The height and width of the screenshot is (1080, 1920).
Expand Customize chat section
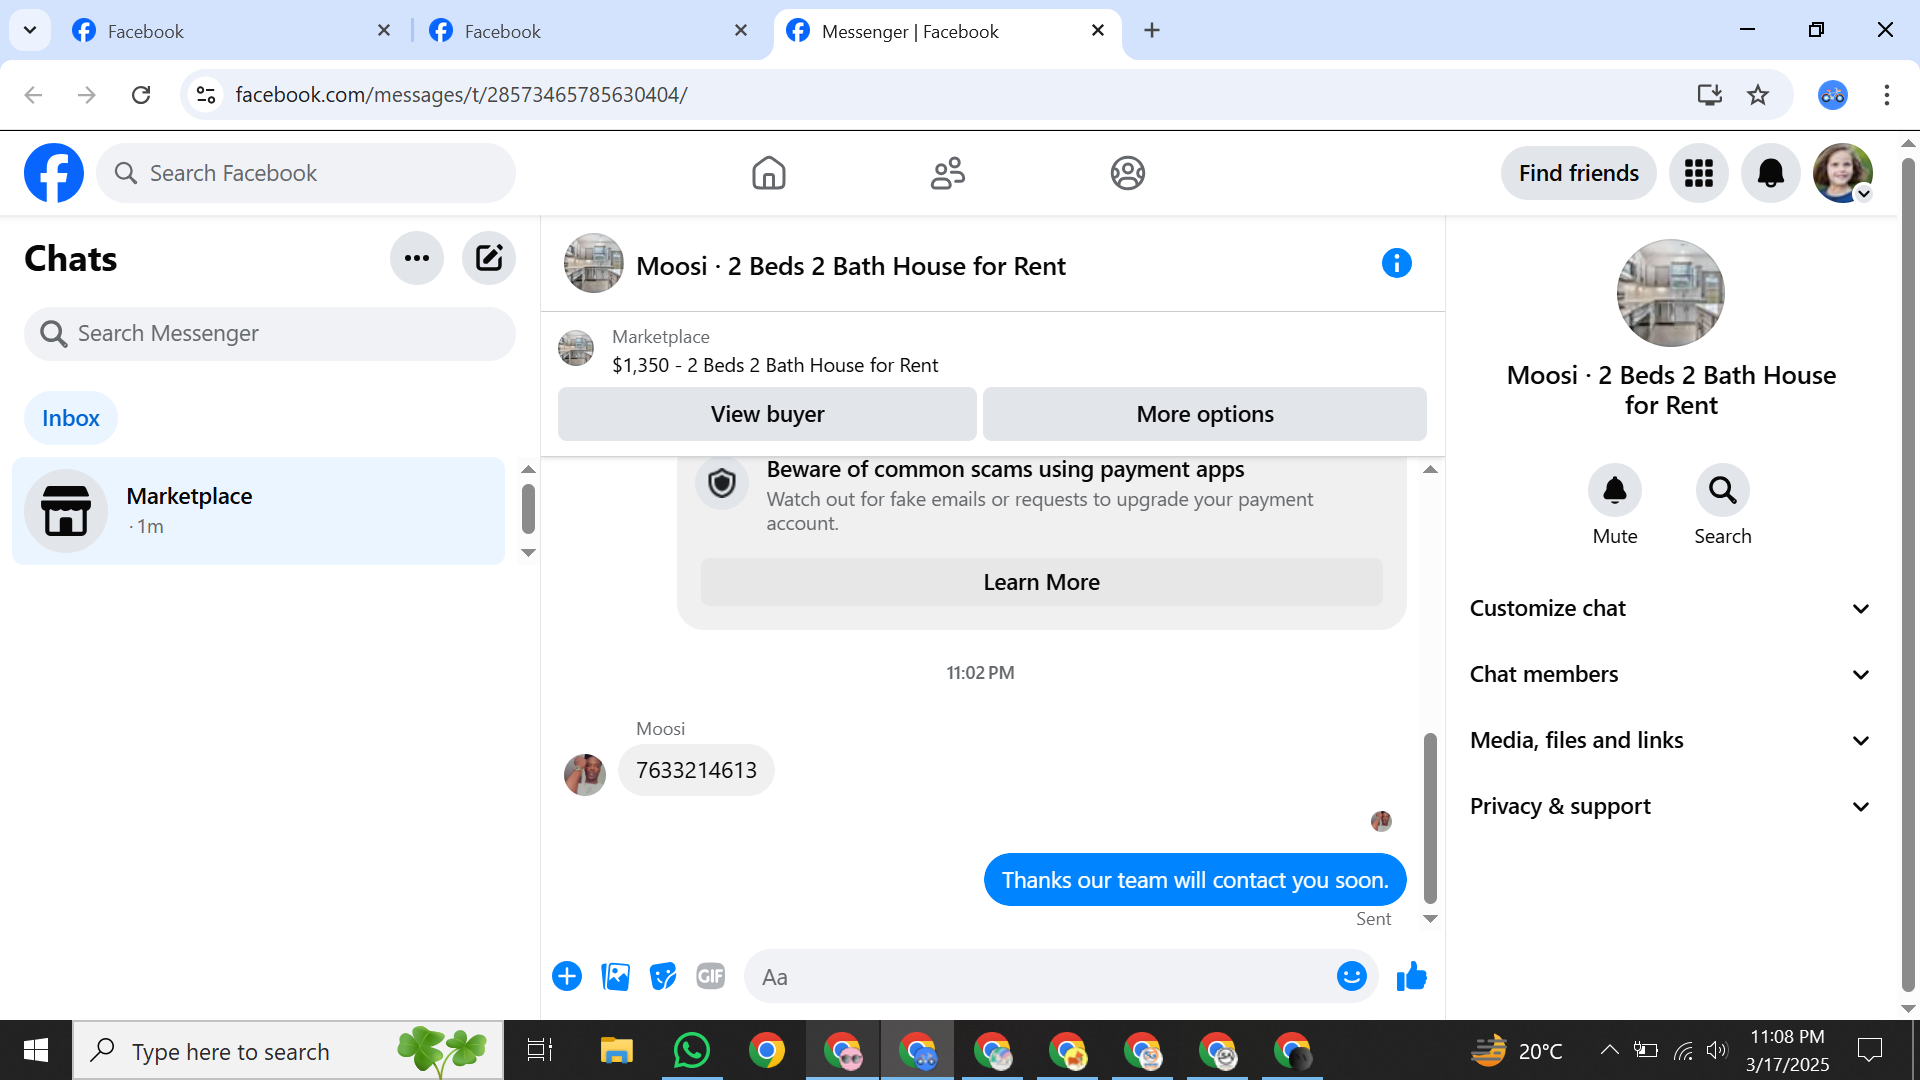pos(1669,608)
